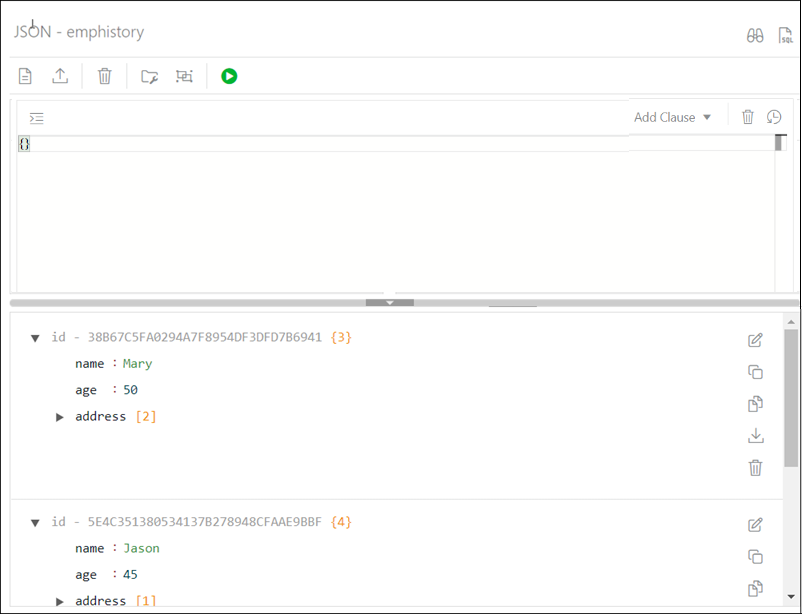Open query history clock icon
The height and width of the screenshot is (614, 802).
pyautogui.click(x=774, y=117)
